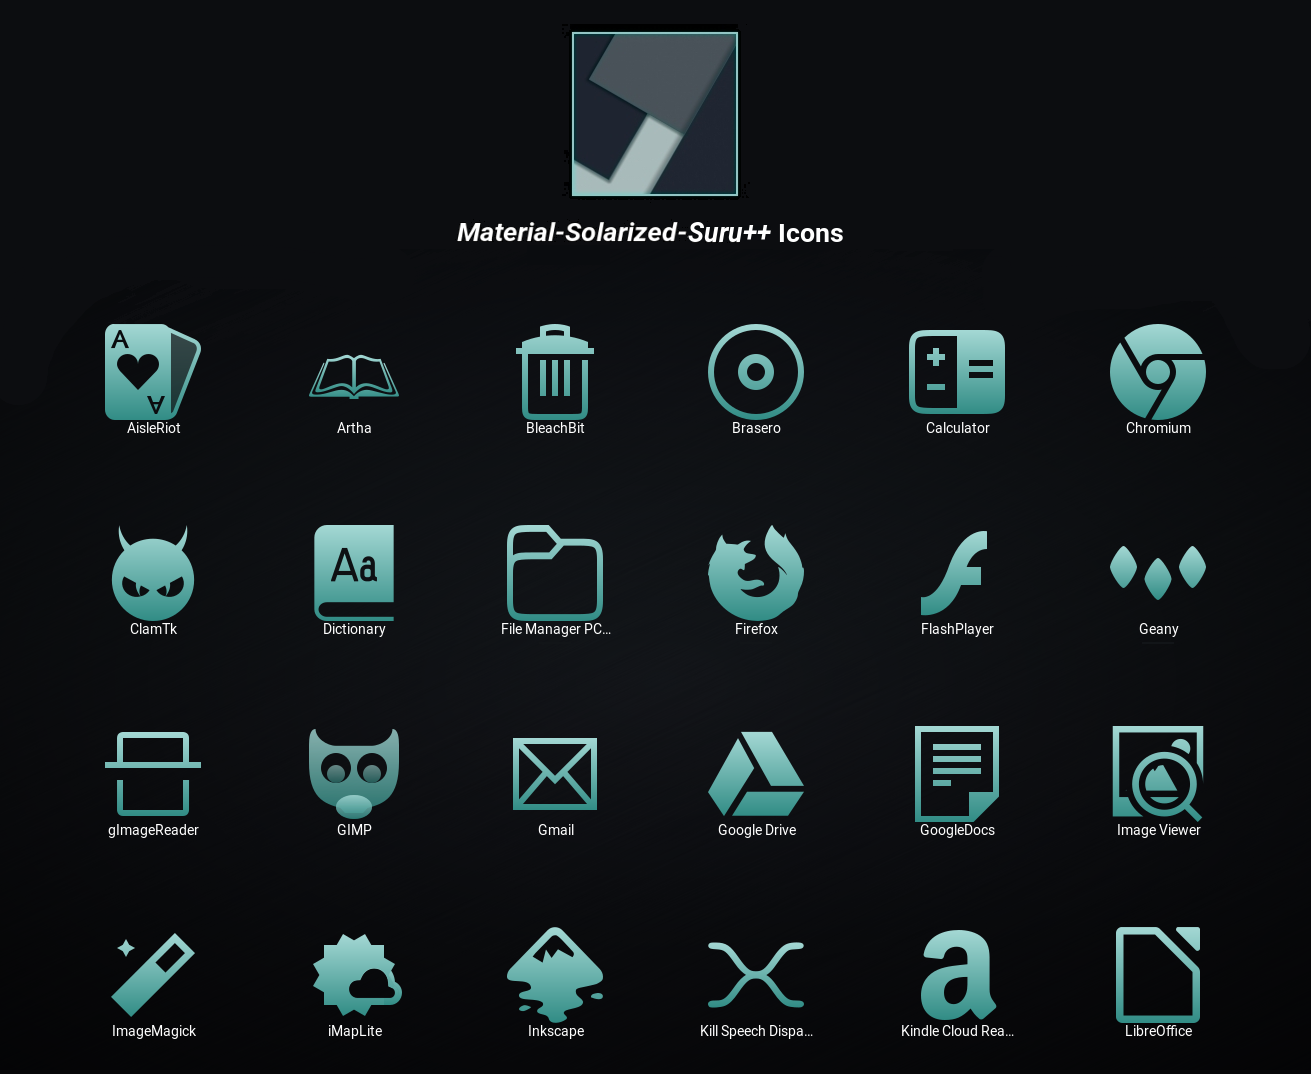Launch the Inkscape icon
The image size is (1311, 1074).
click(x=555, y=975)
